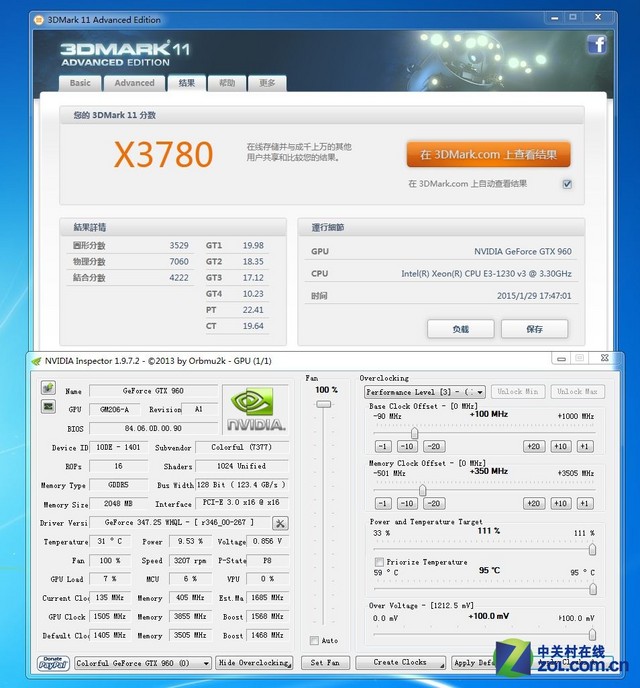Click the Memory Clock Offset slider handle
The image size is (640, 688).
click(422, 490)
